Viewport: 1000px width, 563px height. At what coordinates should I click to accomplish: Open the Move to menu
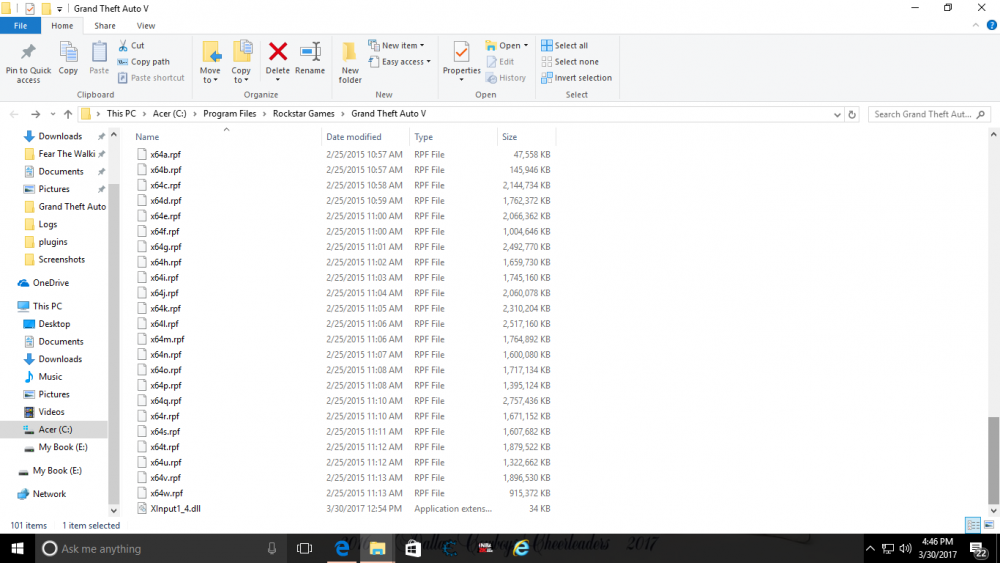tap(210, 62)
